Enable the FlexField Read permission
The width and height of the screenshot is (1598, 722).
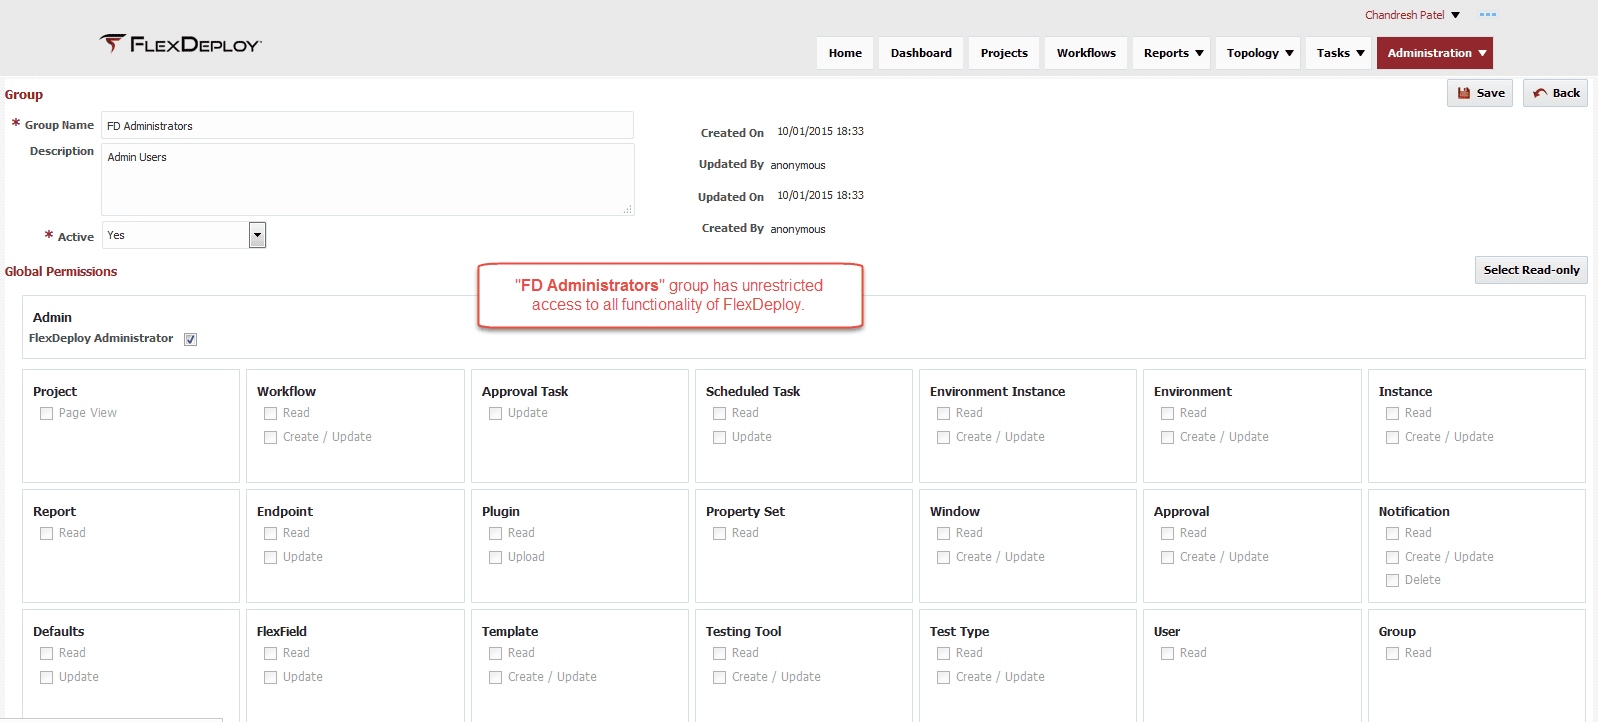[270, 653]
